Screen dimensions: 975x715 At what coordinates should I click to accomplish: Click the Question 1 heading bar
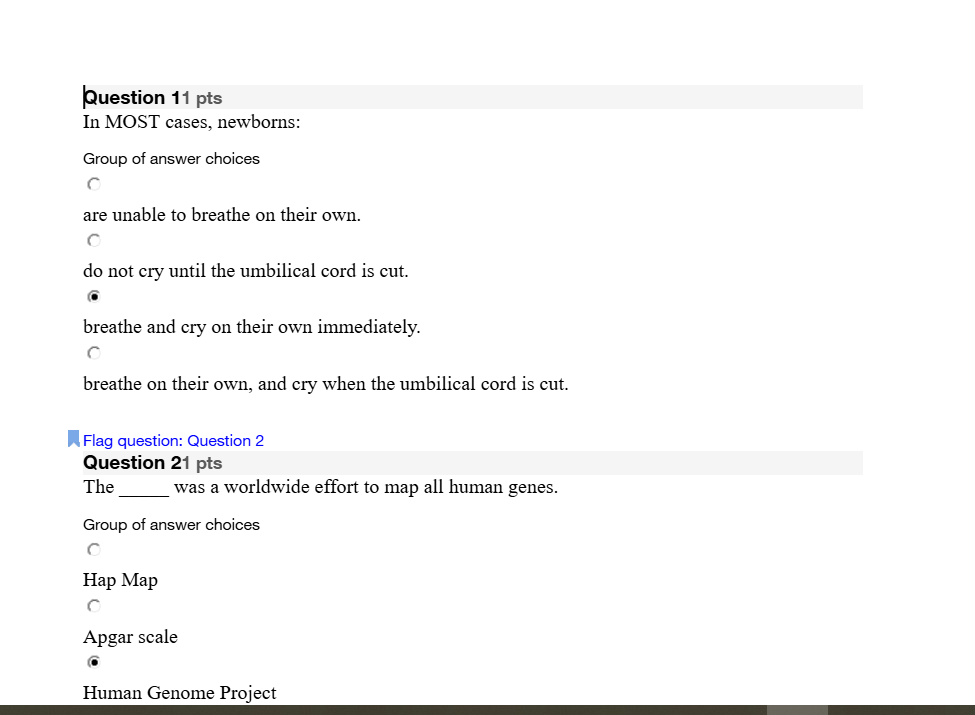pyautogui.click(x=473, y=98)
